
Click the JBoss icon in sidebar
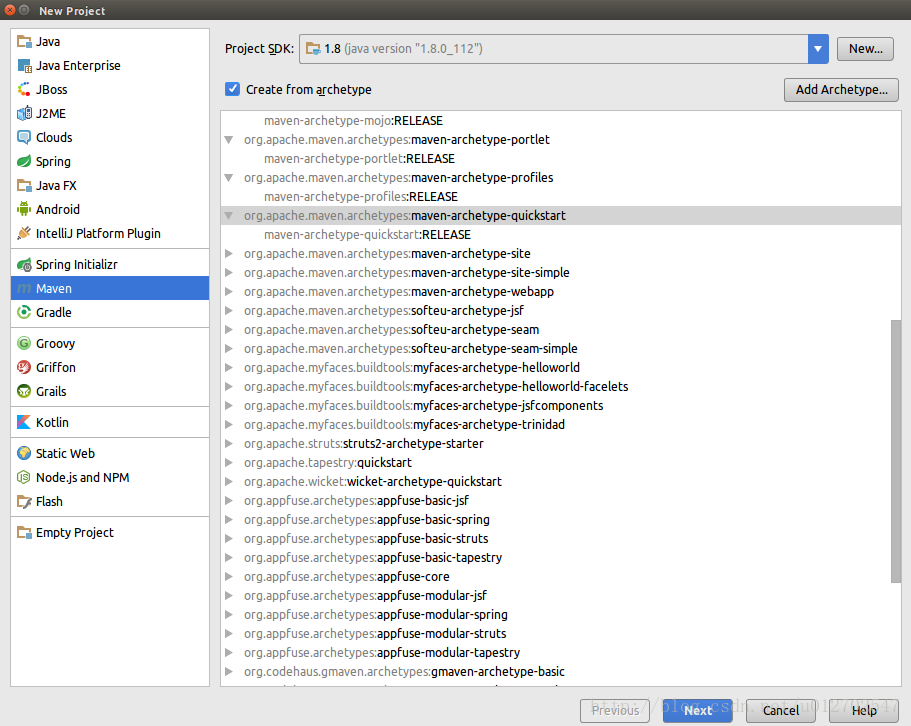[x=24, y=89]
